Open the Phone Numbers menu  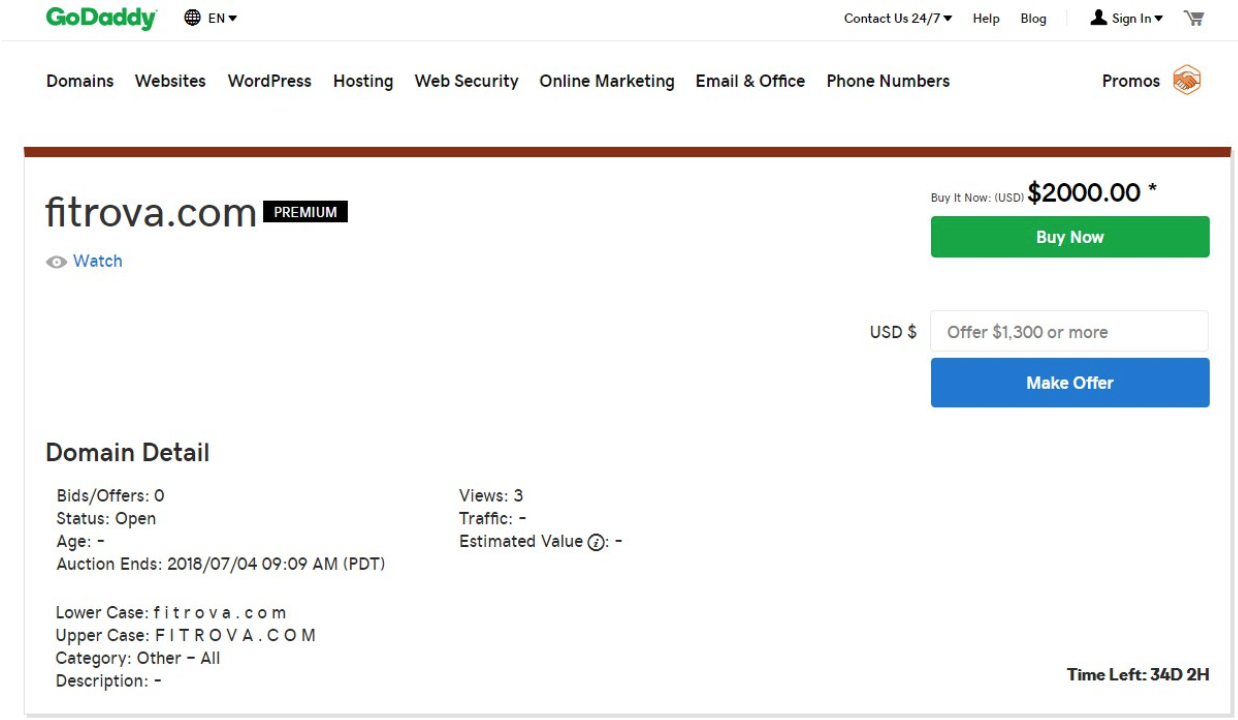(888, 81)
